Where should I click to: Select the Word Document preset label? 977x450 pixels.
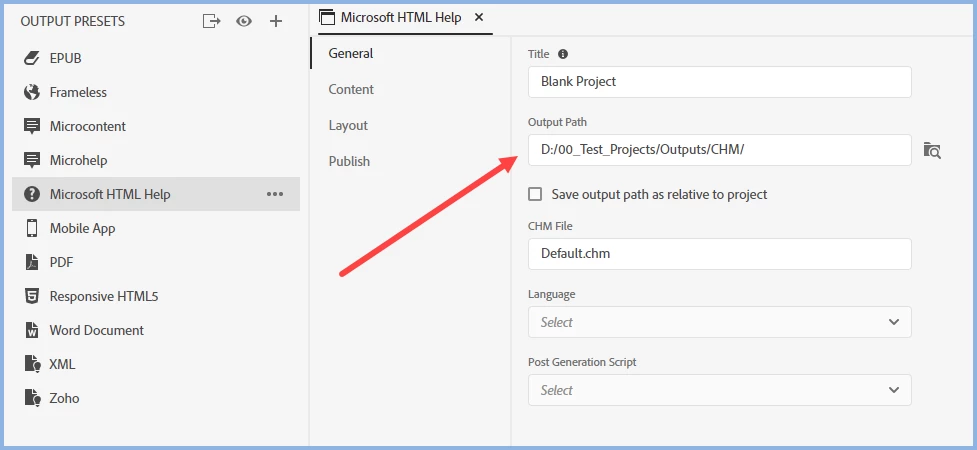[x=97, y=330]
